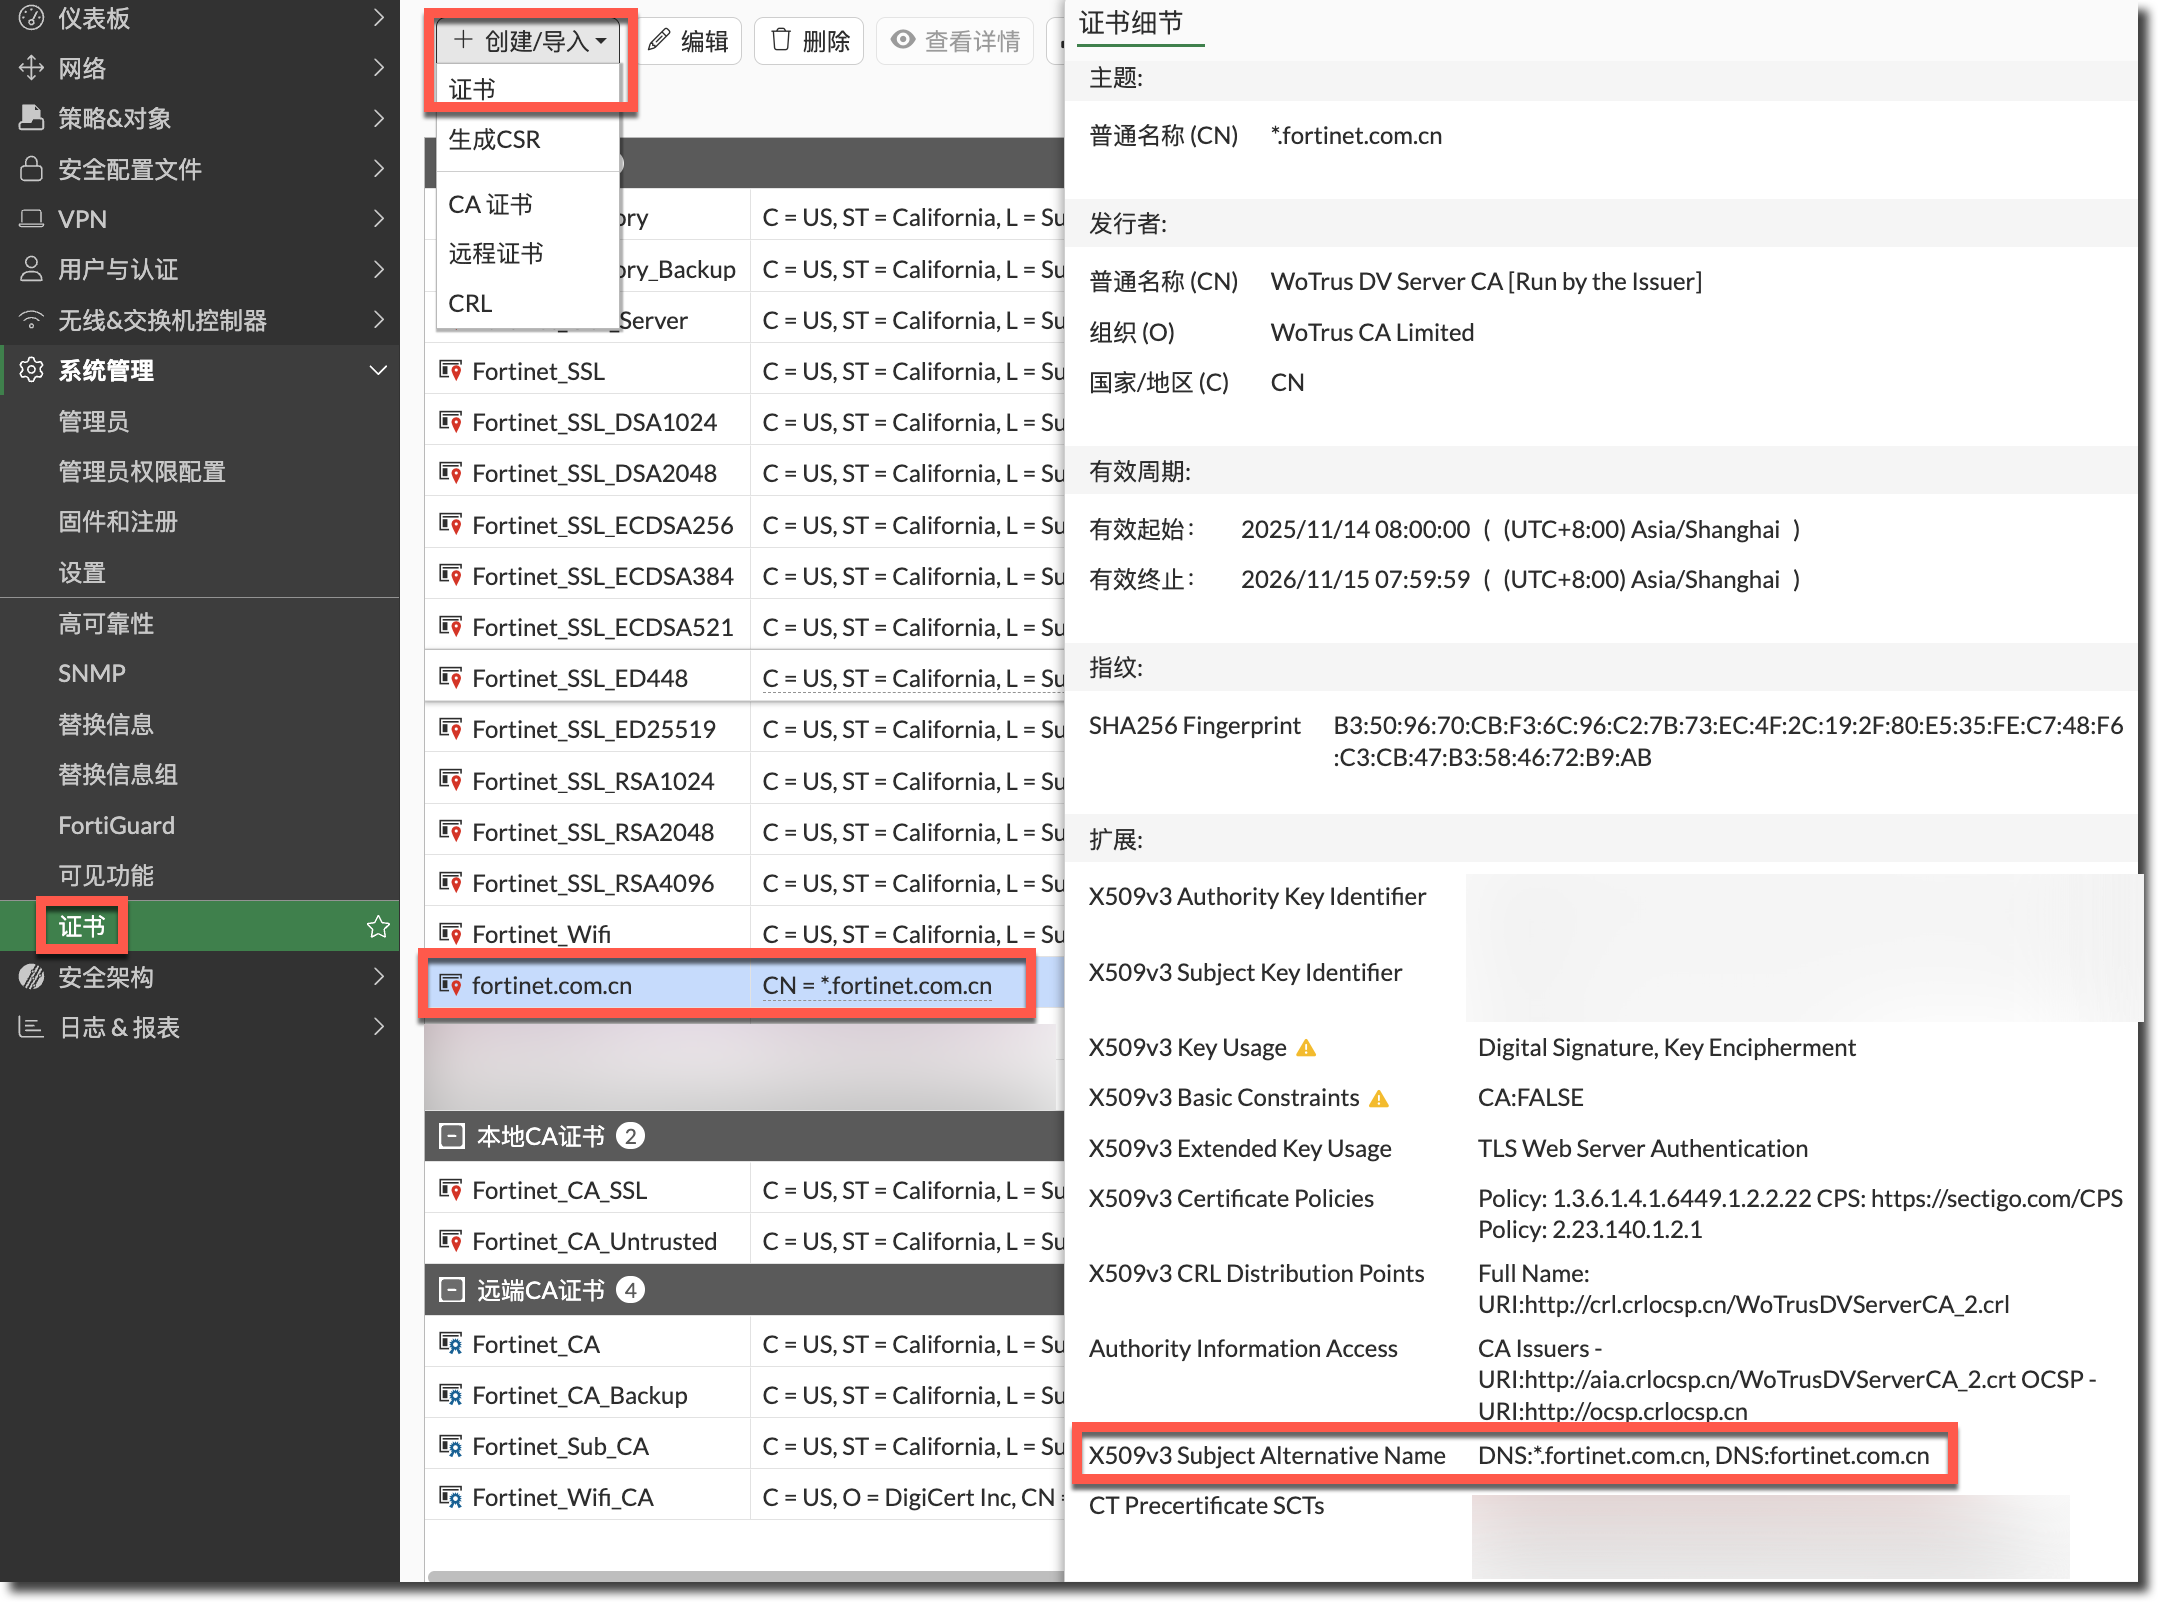Click the Fortinet_Sub_CA remote certificate icon
Viewport: 2158px width, 1602px height.
(450, 1446)
